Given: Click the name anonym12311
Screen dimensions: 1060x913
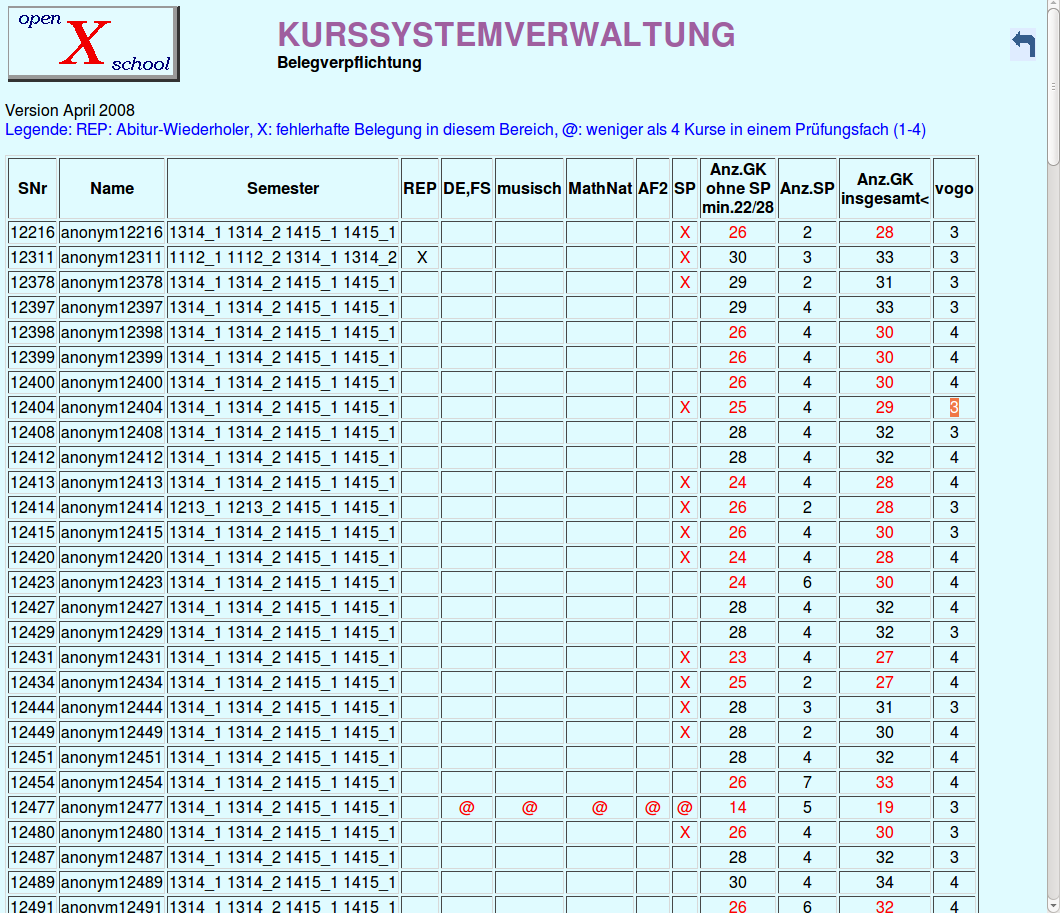Looking at the screenshot, I should [x=112, y=257].
